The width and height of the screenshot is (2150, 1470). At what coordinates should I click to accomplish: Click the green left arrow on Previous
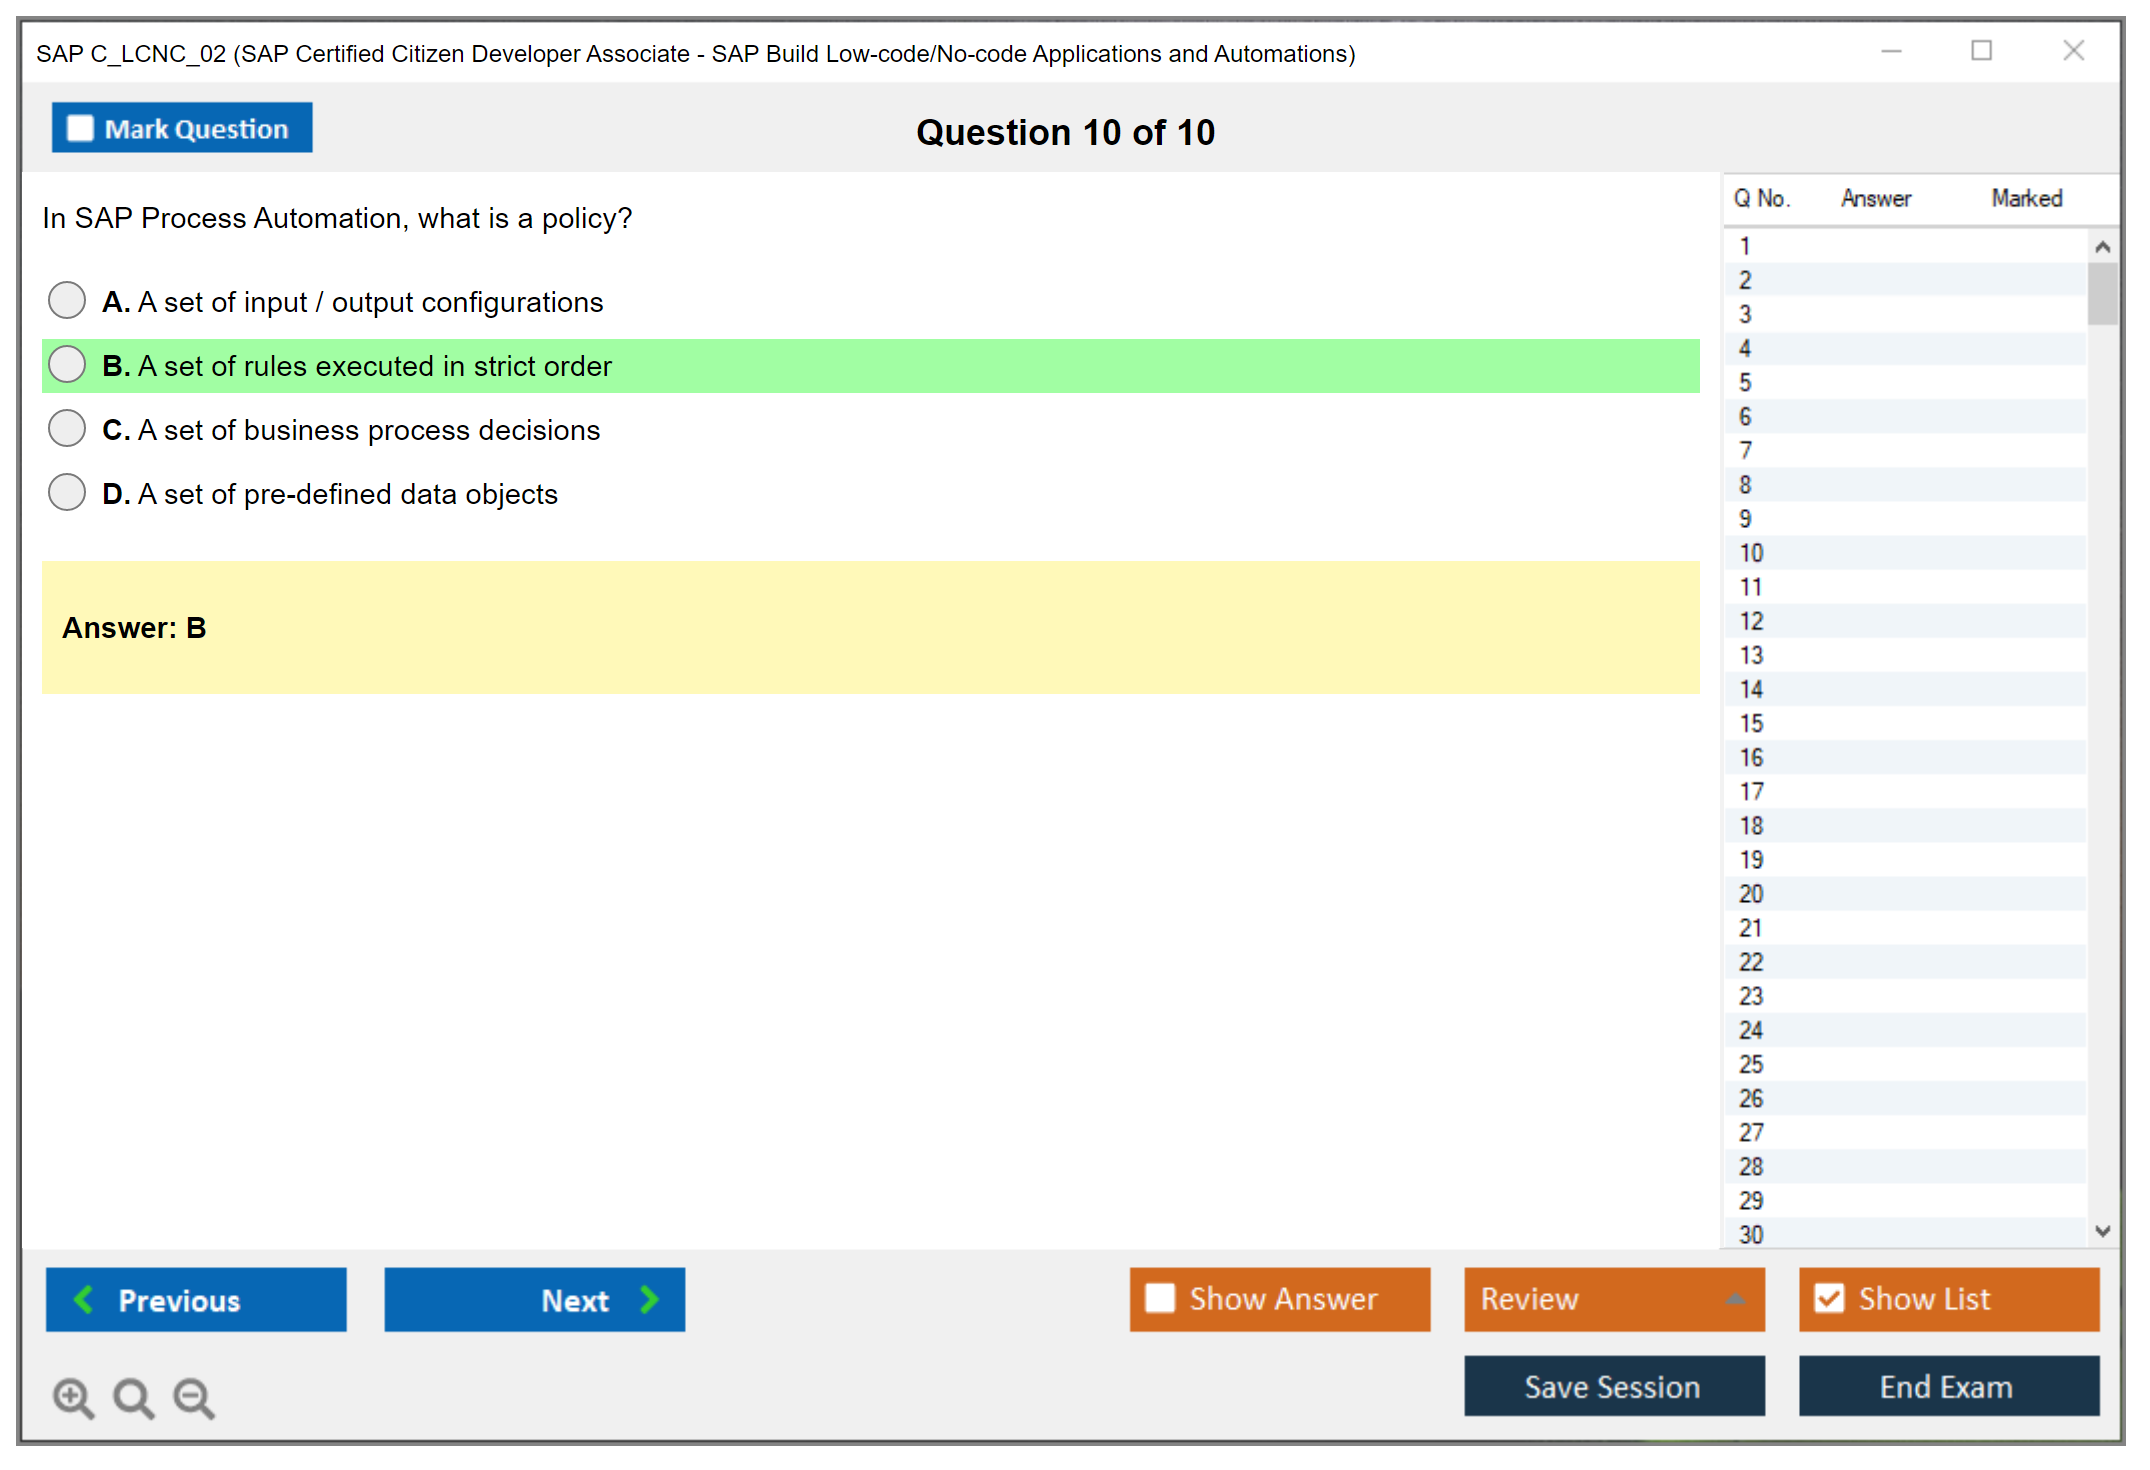tap(84, 1300)
